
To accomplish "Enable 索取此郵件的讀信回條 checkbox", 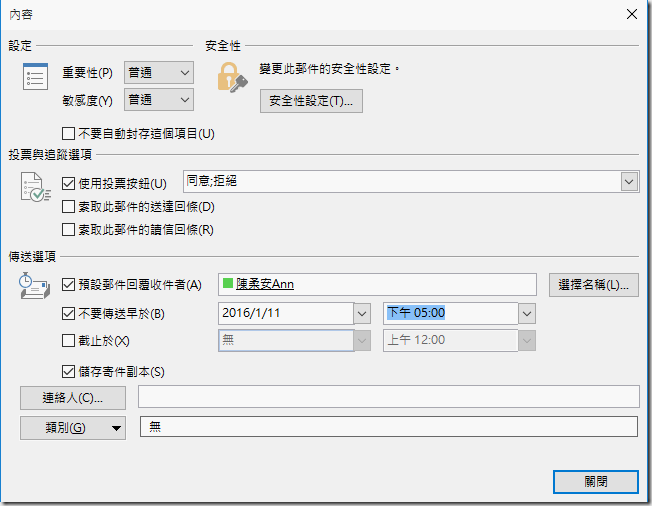I will coord(69,229).
